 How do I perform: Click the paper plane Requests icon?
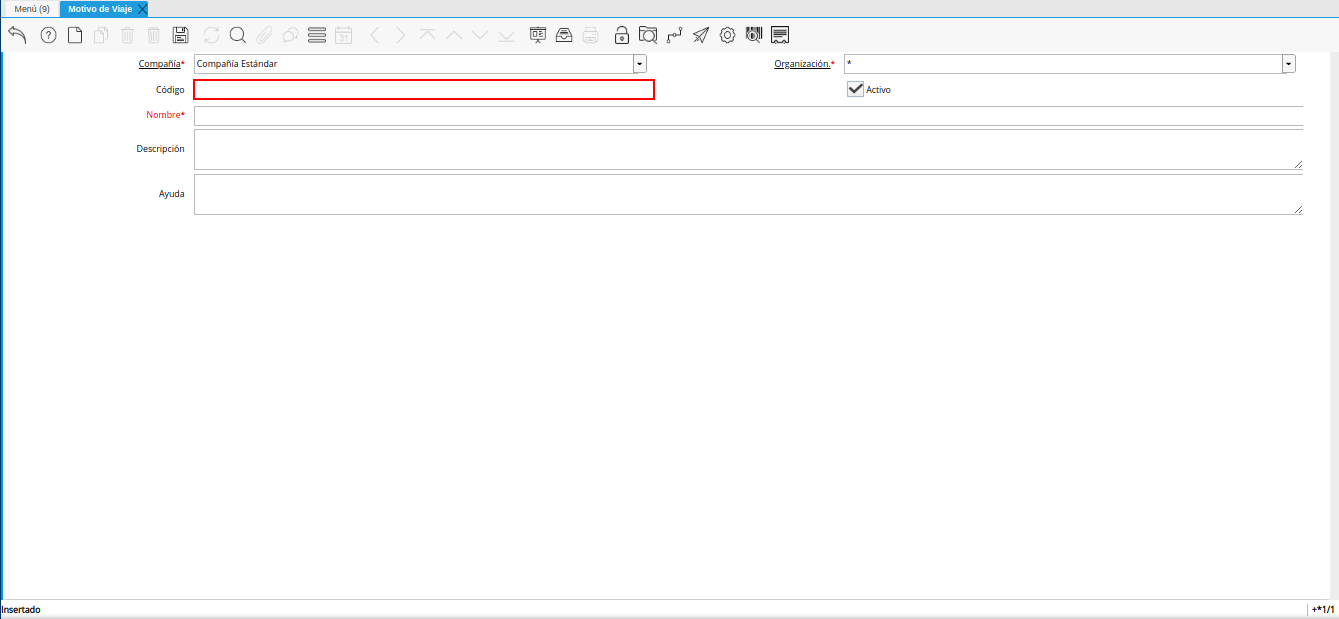(x=701, y=35)
